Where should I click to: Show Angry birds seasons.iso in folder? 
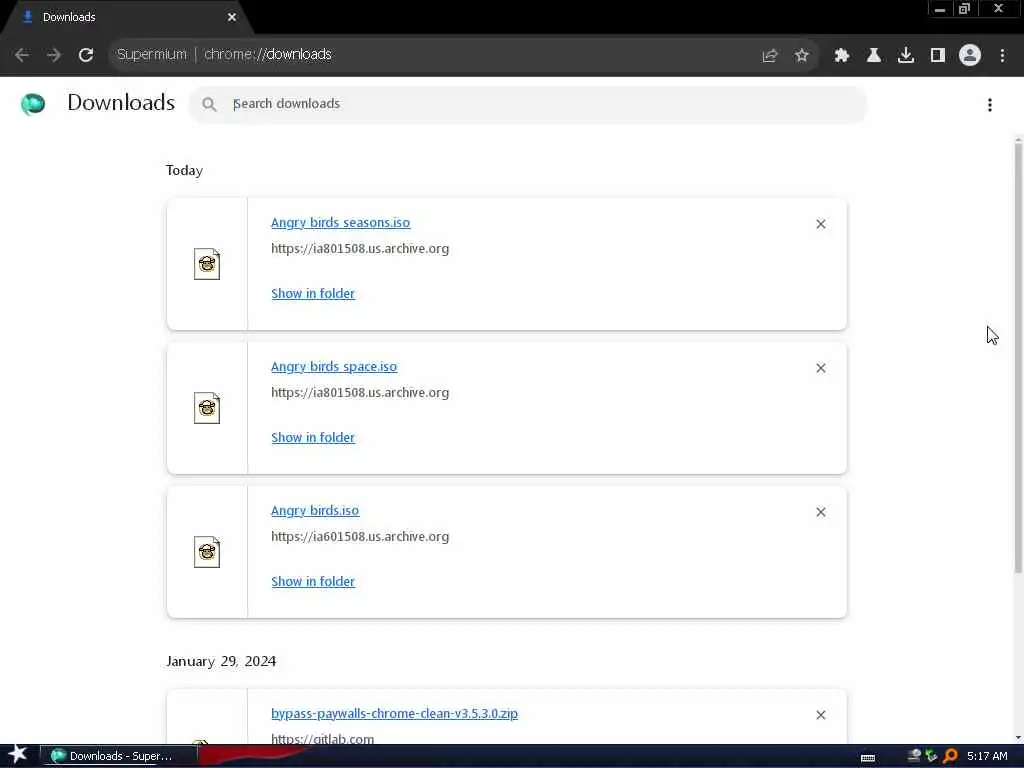tap(313, 293)
